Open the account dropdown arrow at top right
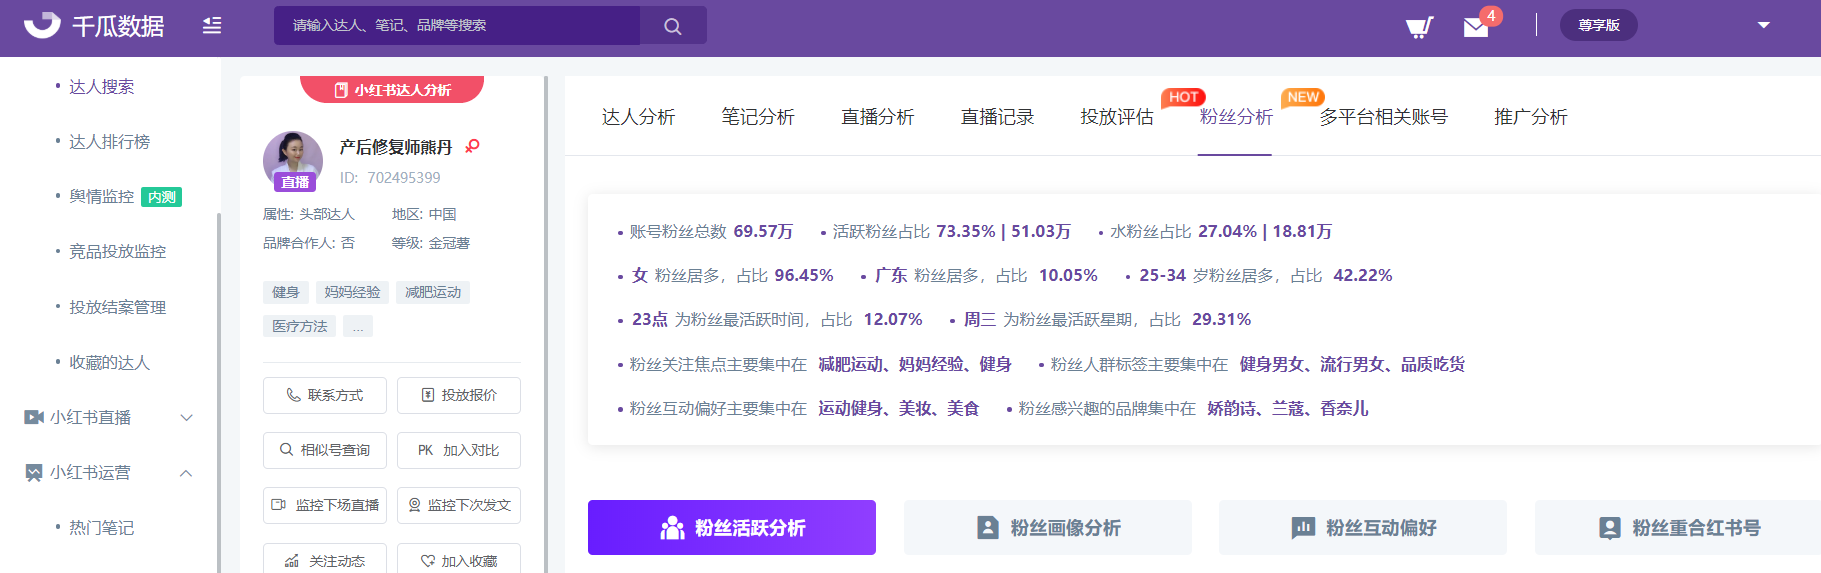This screenshot has width=1821, height=573. click(x=1764, y=25)
